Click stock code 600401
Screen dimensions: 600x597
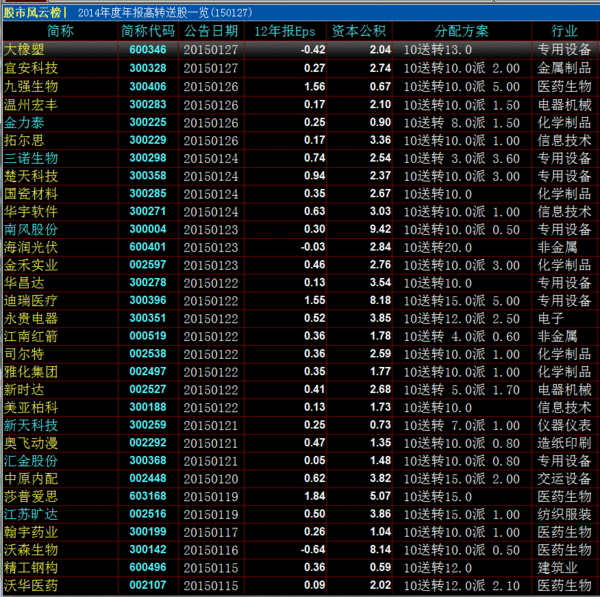[148, 247]
